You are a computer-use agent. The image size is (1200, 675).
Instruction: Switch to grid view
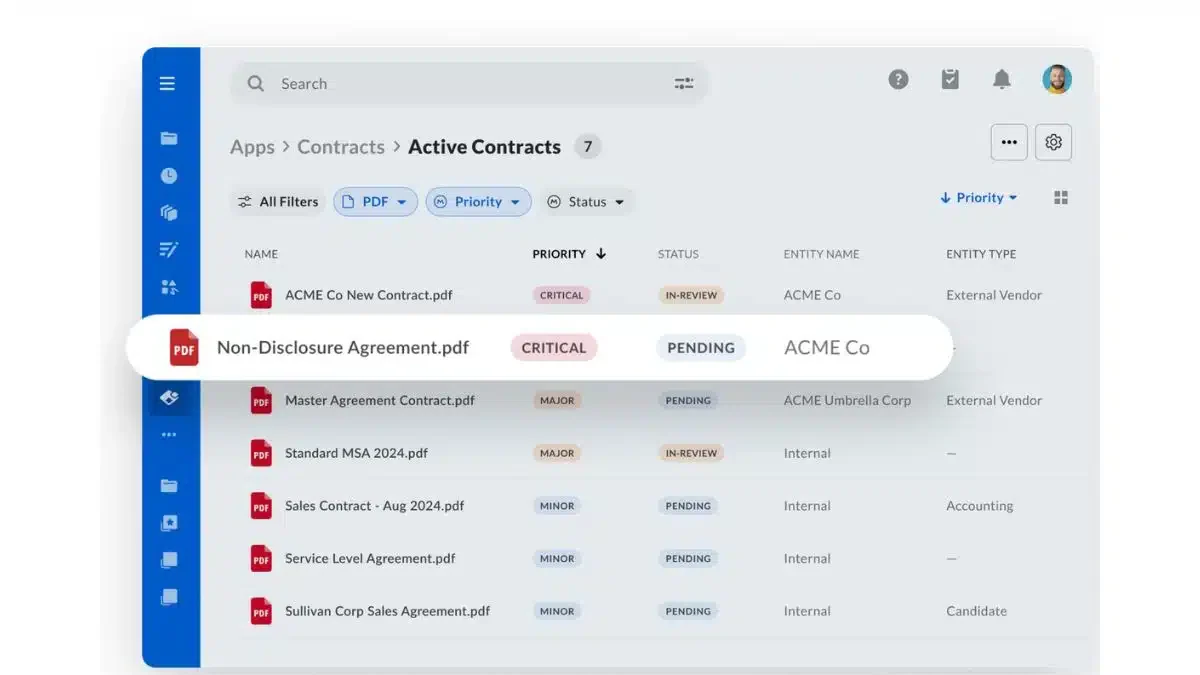point(1061,198)
